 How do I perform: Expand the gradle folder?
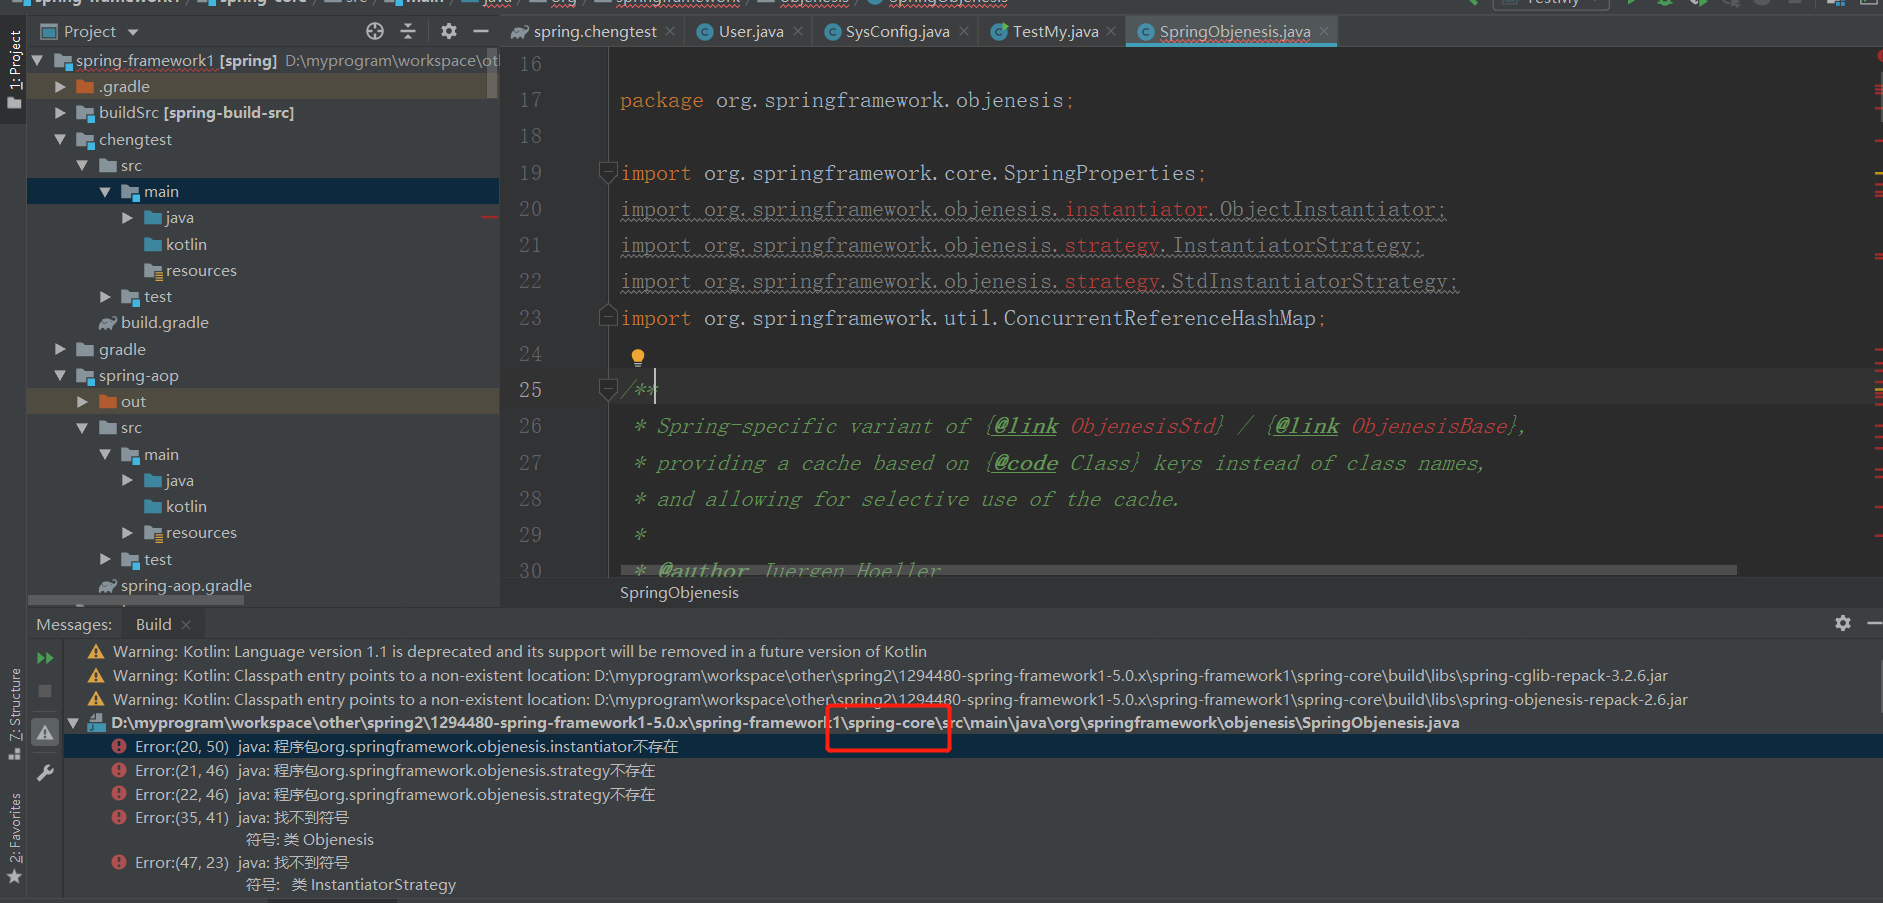point(60,349)
